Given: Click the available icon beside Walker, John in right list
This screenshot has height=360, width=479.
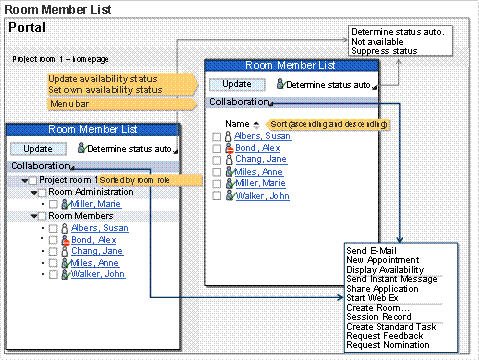Looking at the screenshot, I should (x=230, y=195).
